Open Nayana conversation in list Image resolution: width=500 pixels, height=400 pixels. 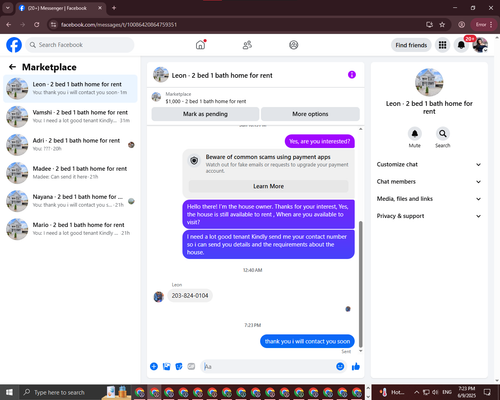[70, 201]
